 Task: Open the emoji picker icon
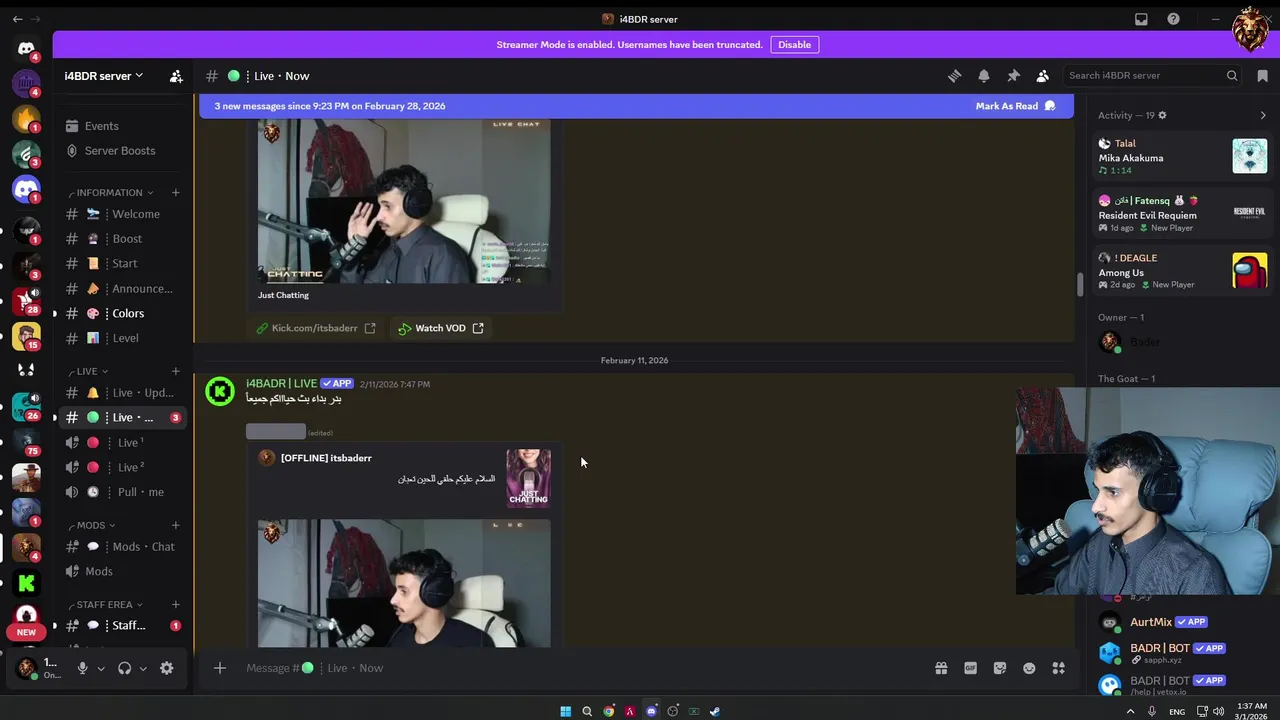coord(1029,668)
